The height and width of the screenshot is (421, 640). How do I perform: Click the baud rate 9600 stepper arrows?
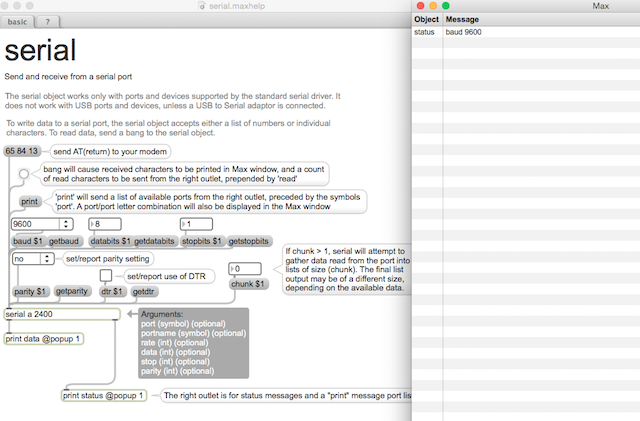pyautogui.click(x=66, y=224)
